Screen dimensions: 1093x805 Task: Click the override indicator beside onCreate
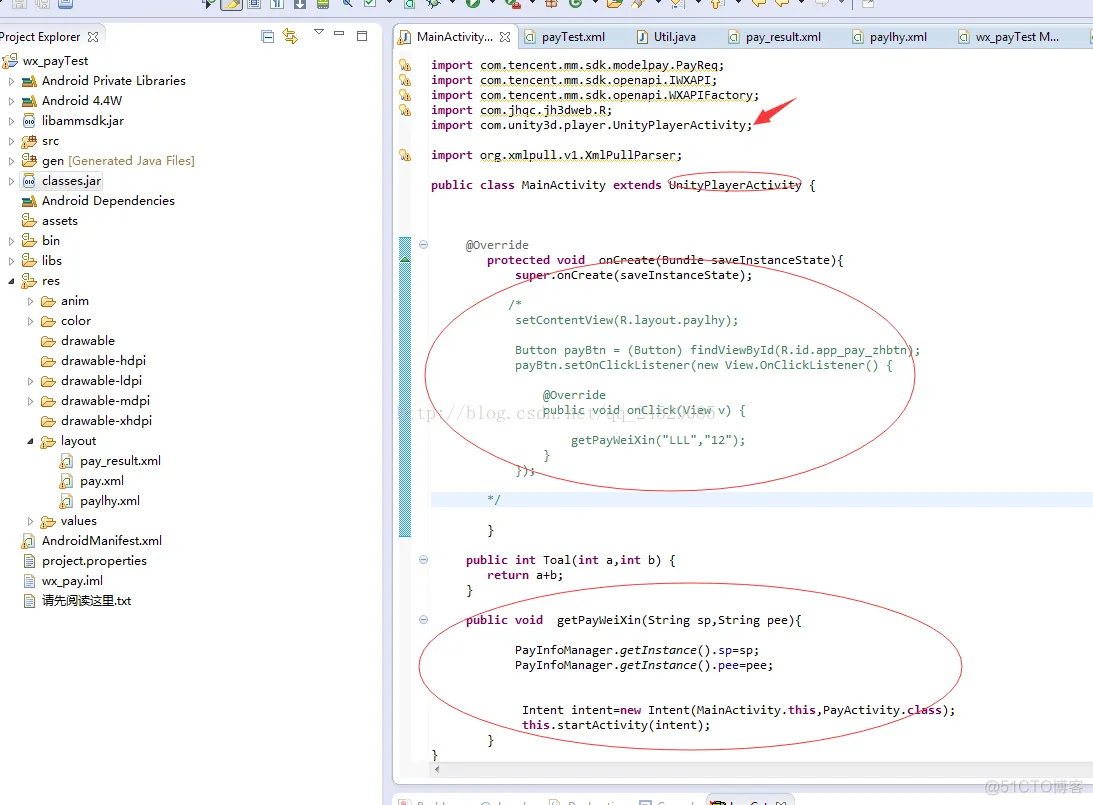click(x=405, y=259)
